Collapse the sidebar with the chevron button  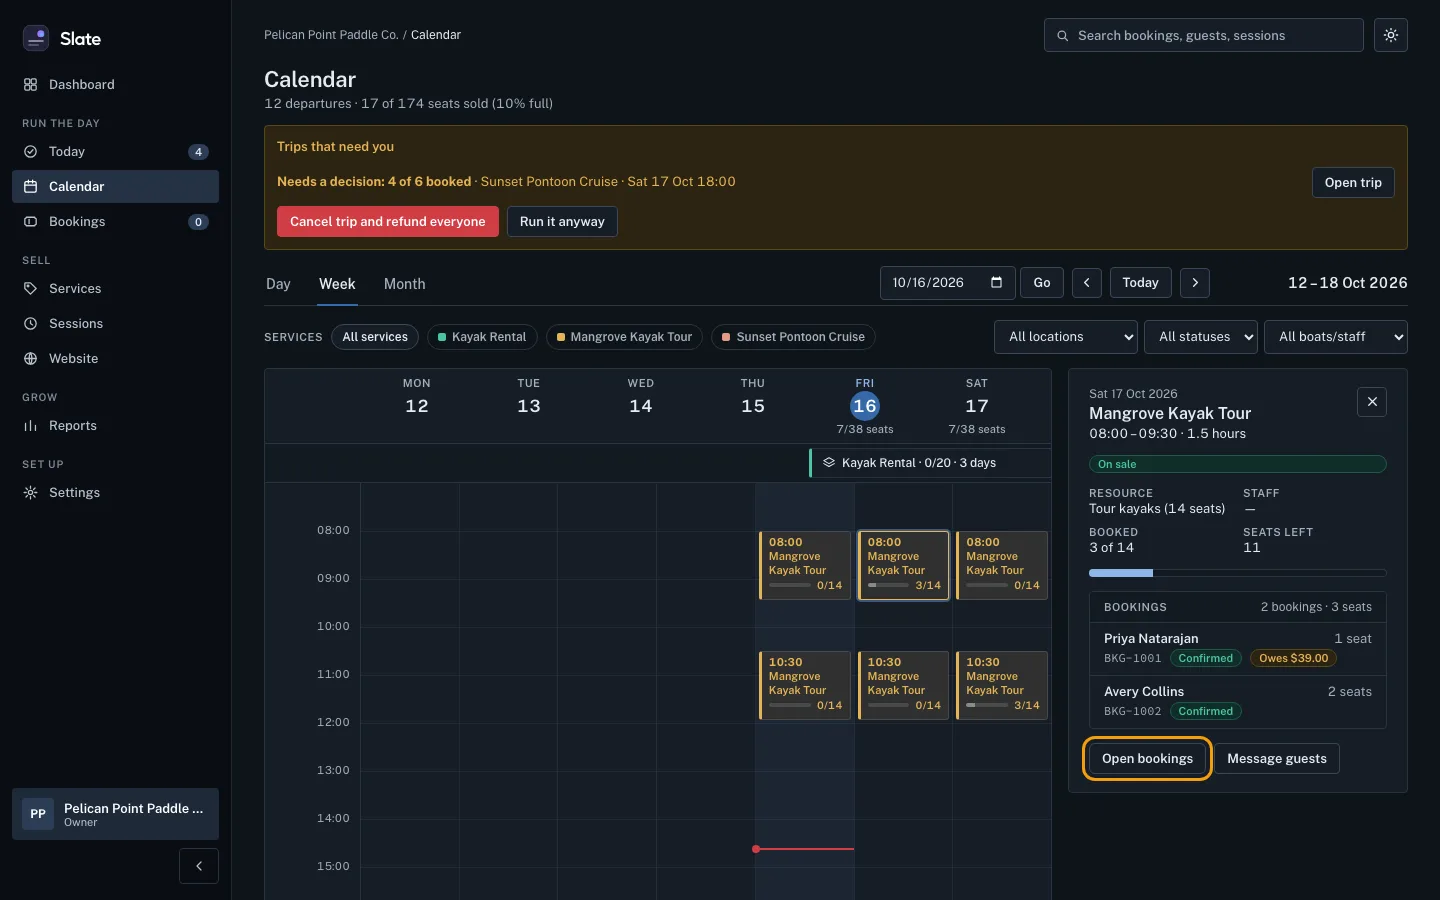tap(199, 866)
